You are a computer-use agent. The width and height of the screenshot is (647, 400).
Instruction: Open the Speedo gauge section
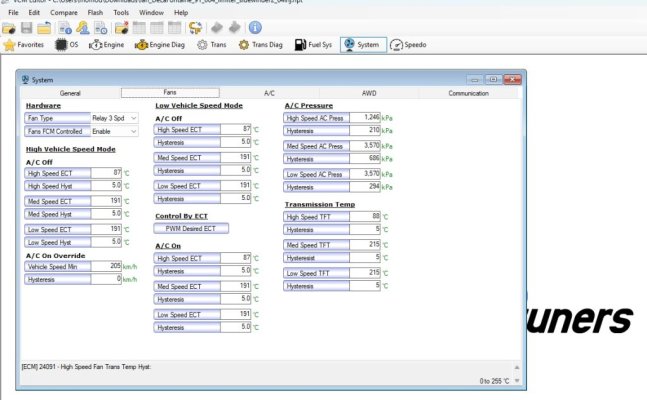coord(408,45)
